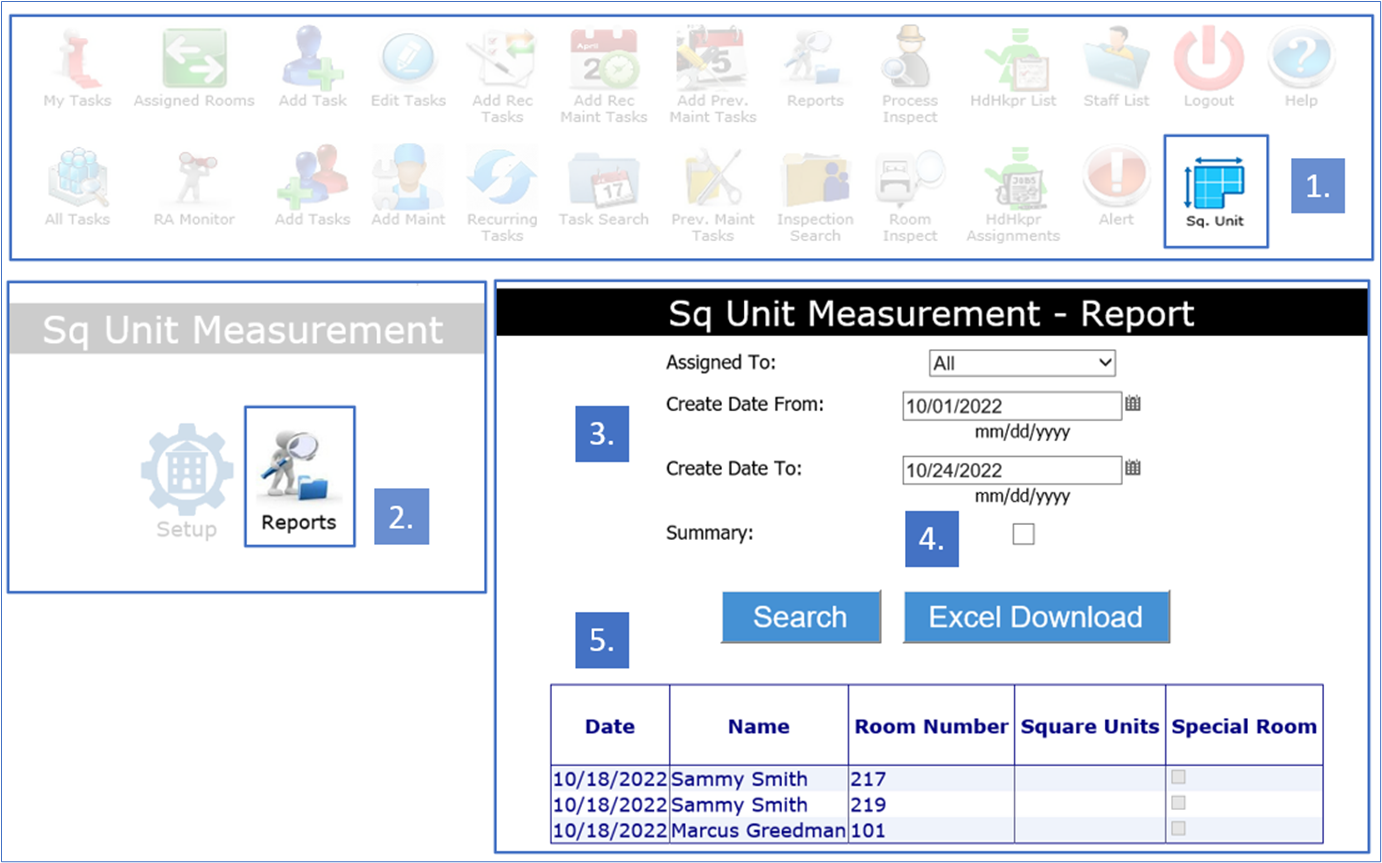The image size is (1382, 863).
Task: Click the Staff List icon
Action: (1116, 62)
